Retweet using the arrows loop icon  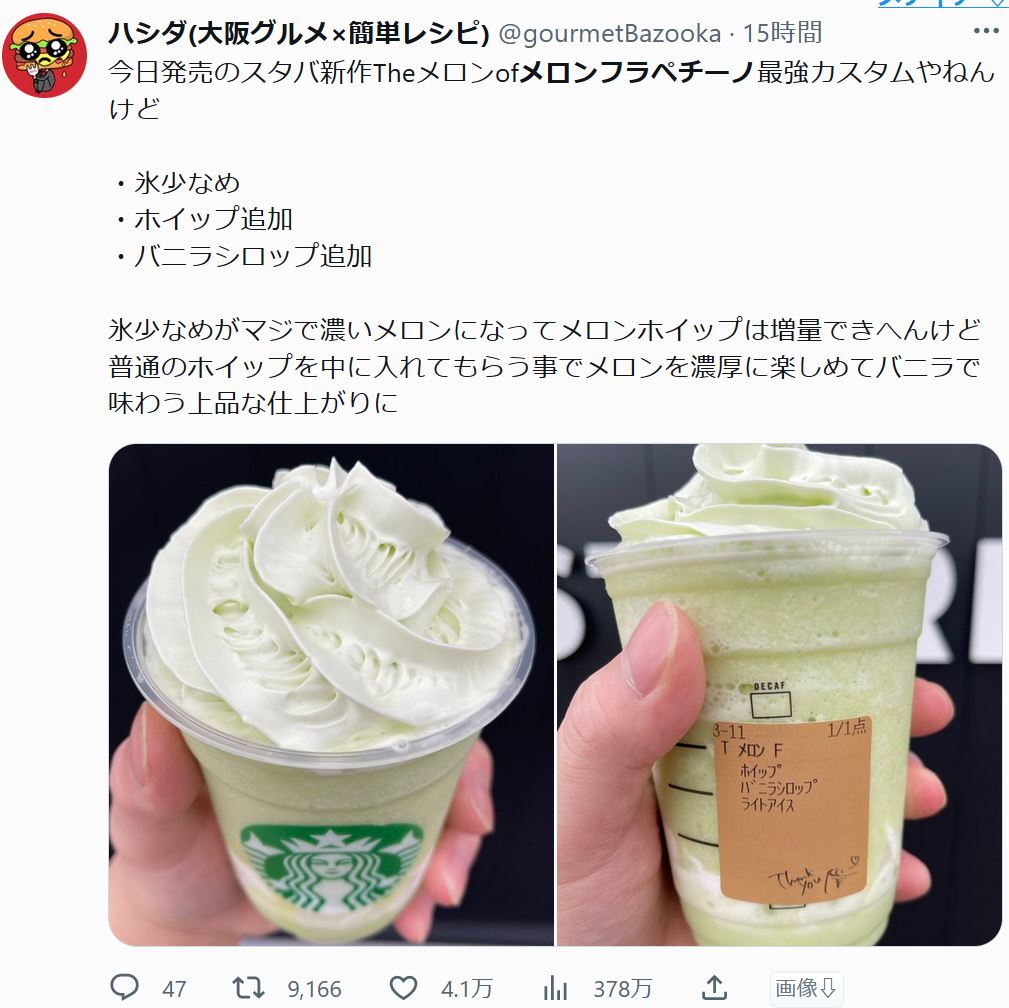[248, 987]
